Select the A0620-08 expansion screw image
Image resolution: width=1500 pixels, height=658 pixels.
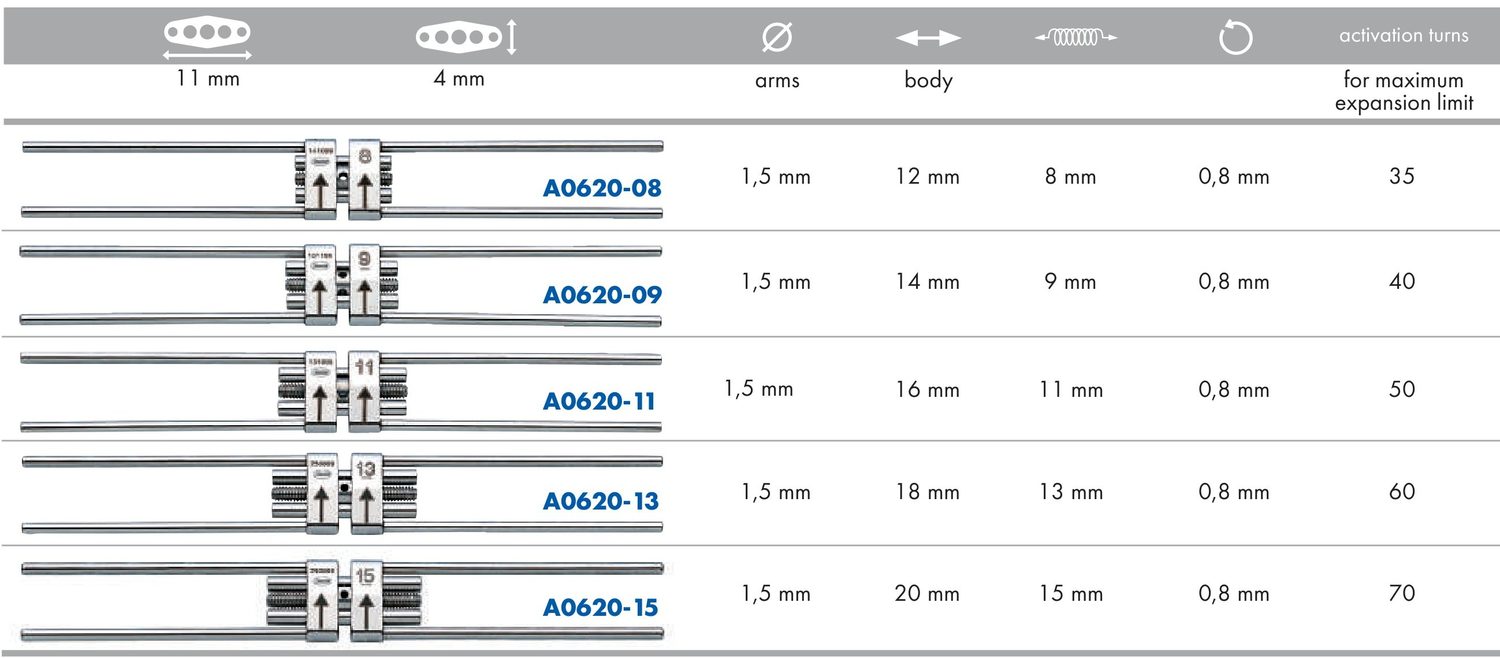pos(342,179)
